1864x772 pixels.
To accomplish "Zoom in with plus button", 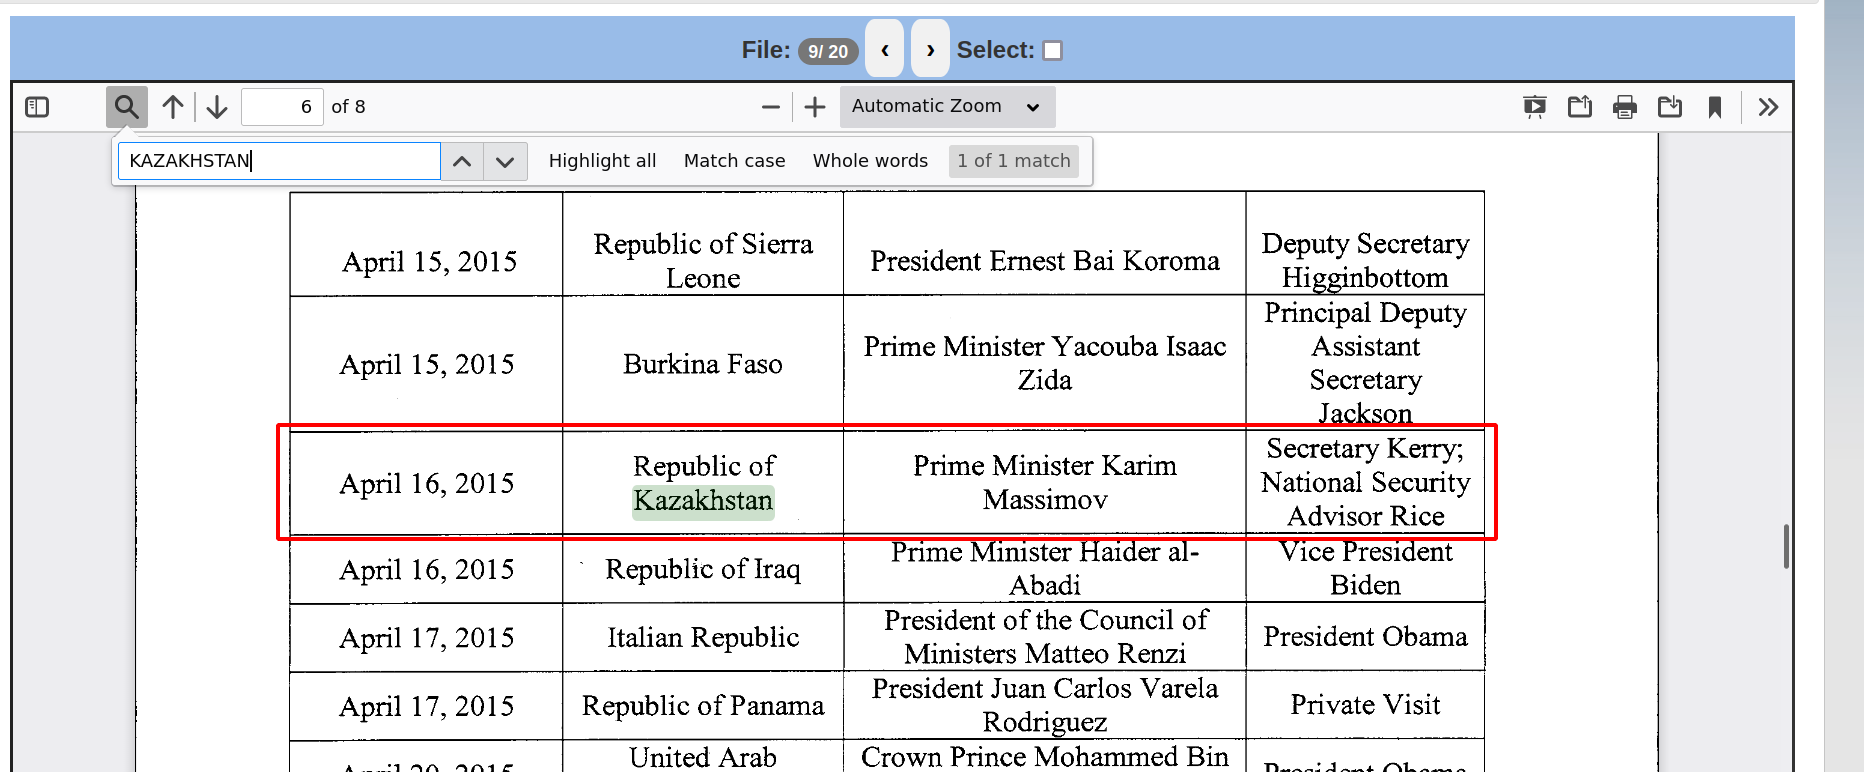I will click(x=815, y=107).
